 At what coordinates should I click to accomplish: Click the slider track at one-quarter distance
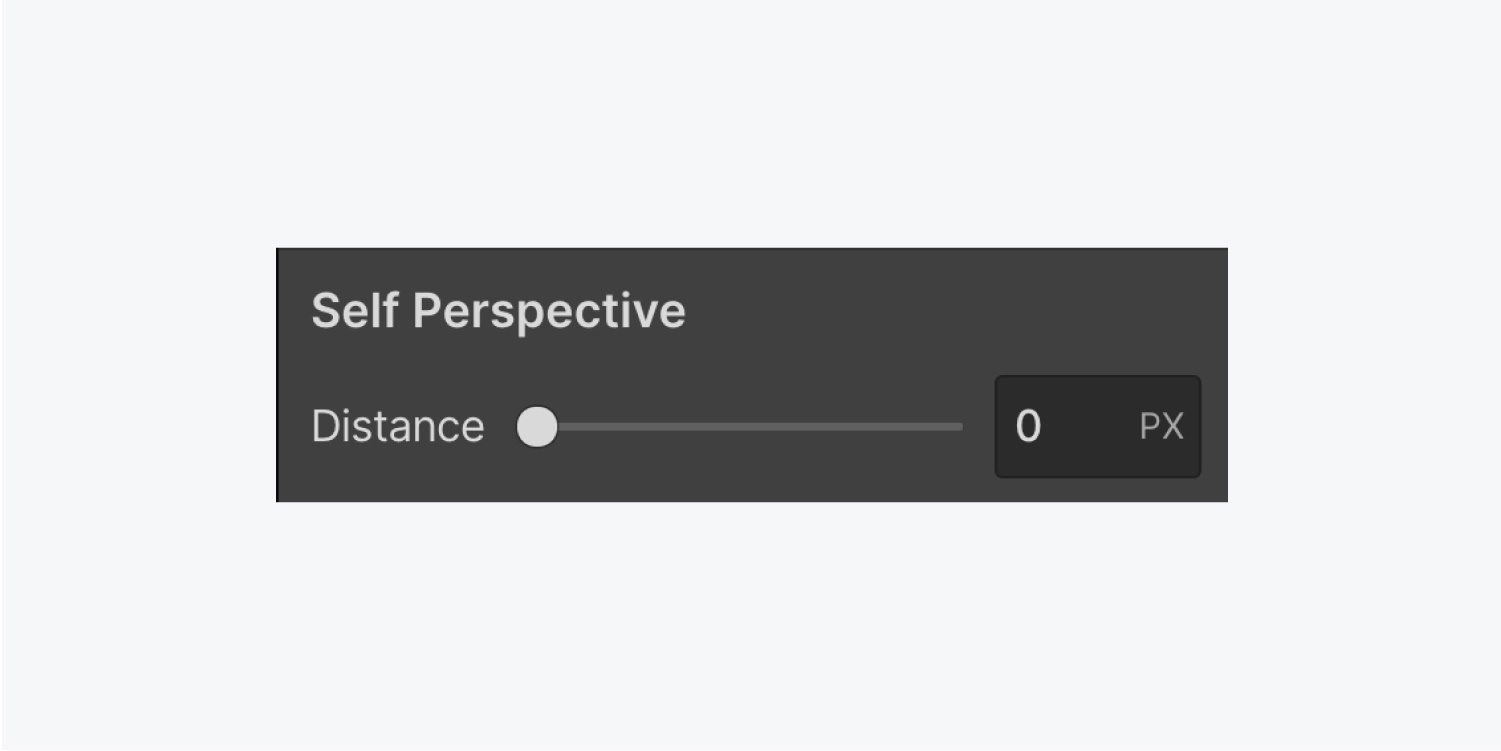click(x=643, y=427)
